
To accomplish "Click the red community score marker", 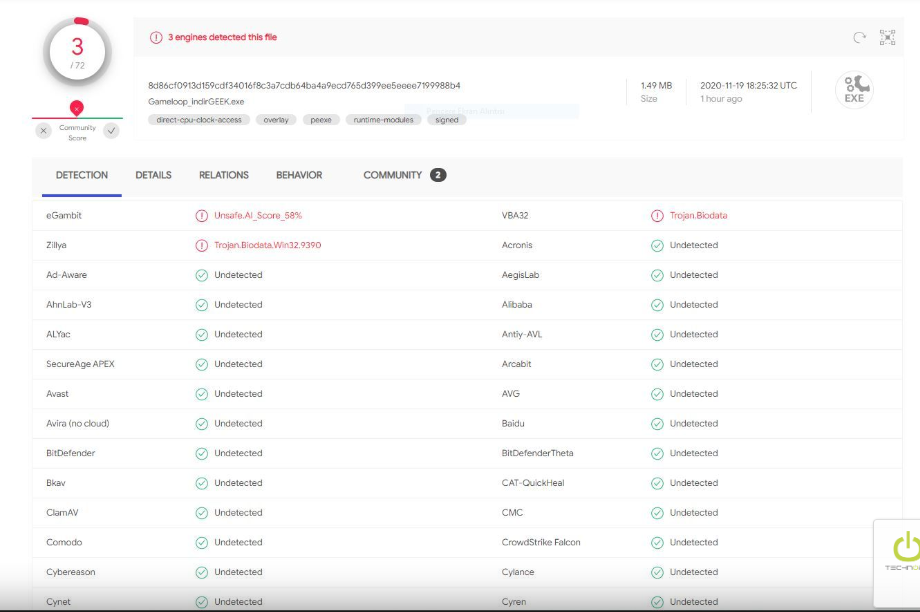I will click(x=76, y=108).
